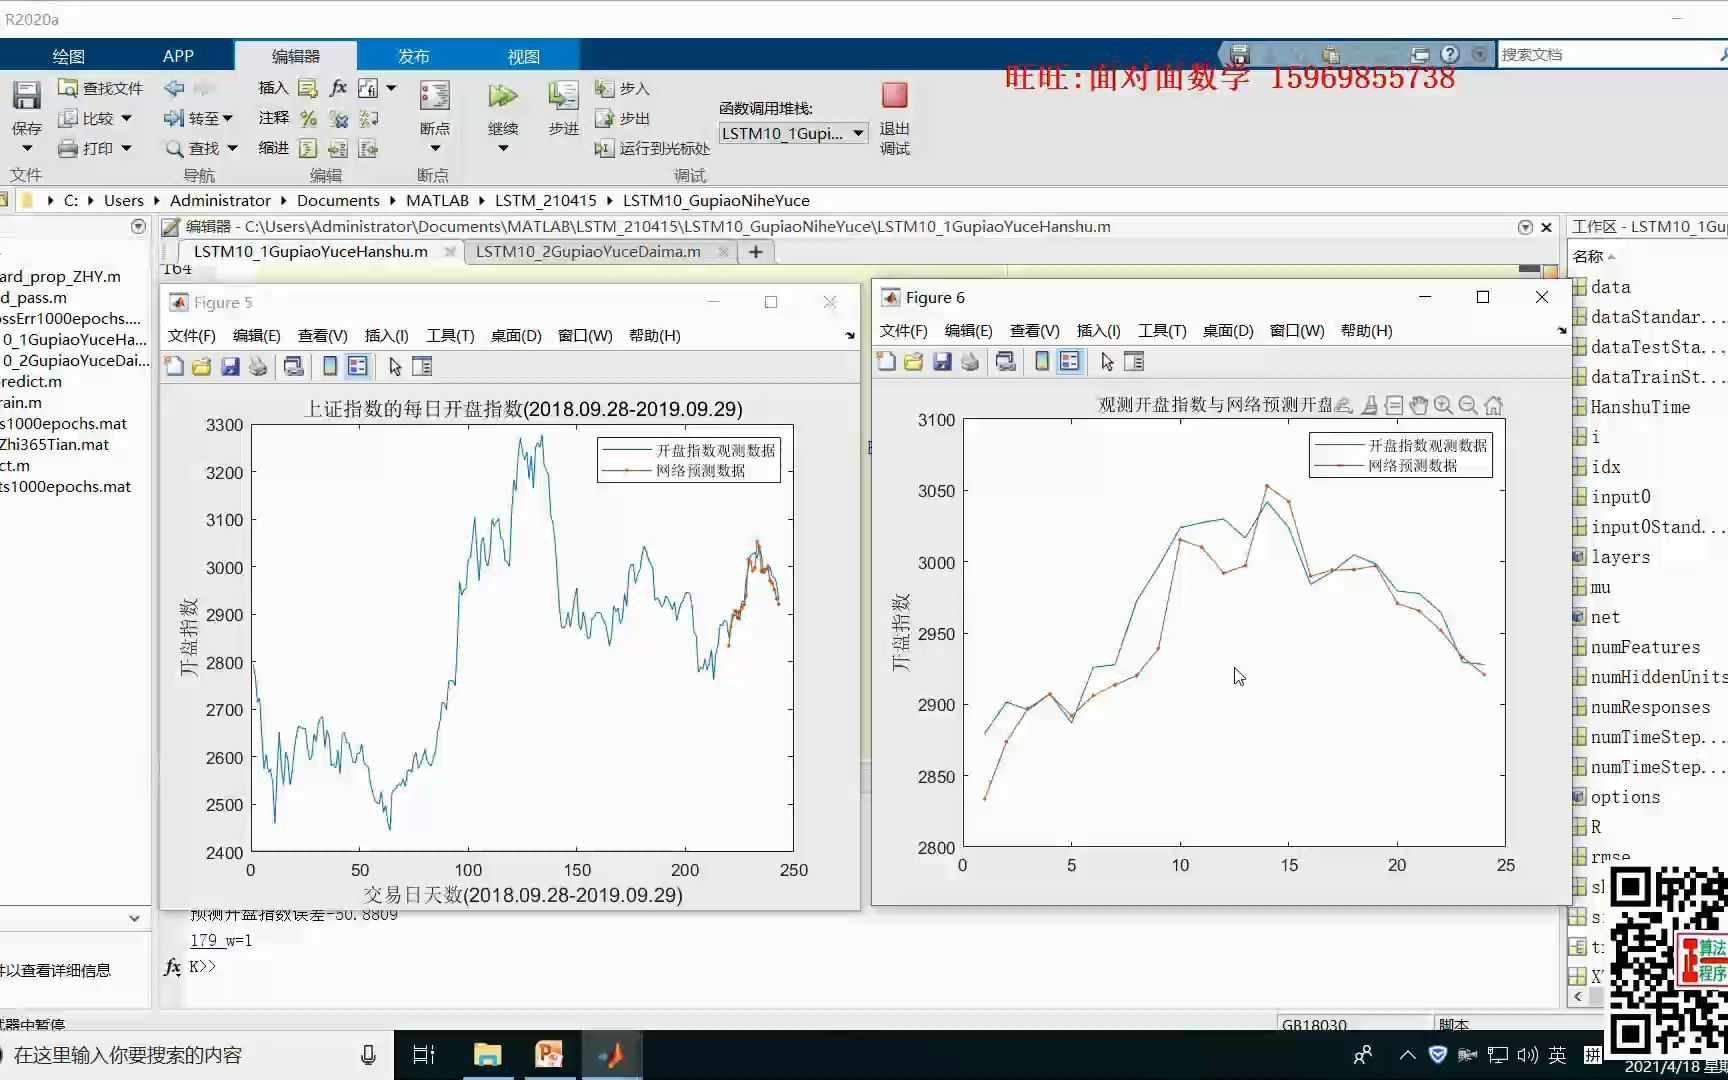This screenshot has height=1080, width=1728.
Task: Click New Figure icon in Figure 6 toolbar
Action: click(x=886, y=361)
